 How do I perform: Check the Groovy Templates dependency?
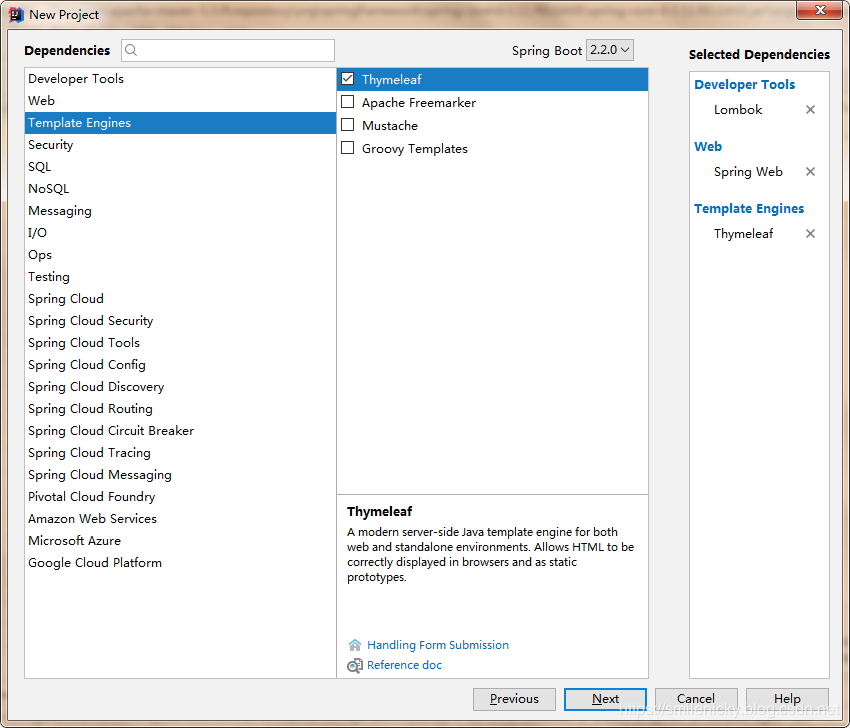point(347,148)
